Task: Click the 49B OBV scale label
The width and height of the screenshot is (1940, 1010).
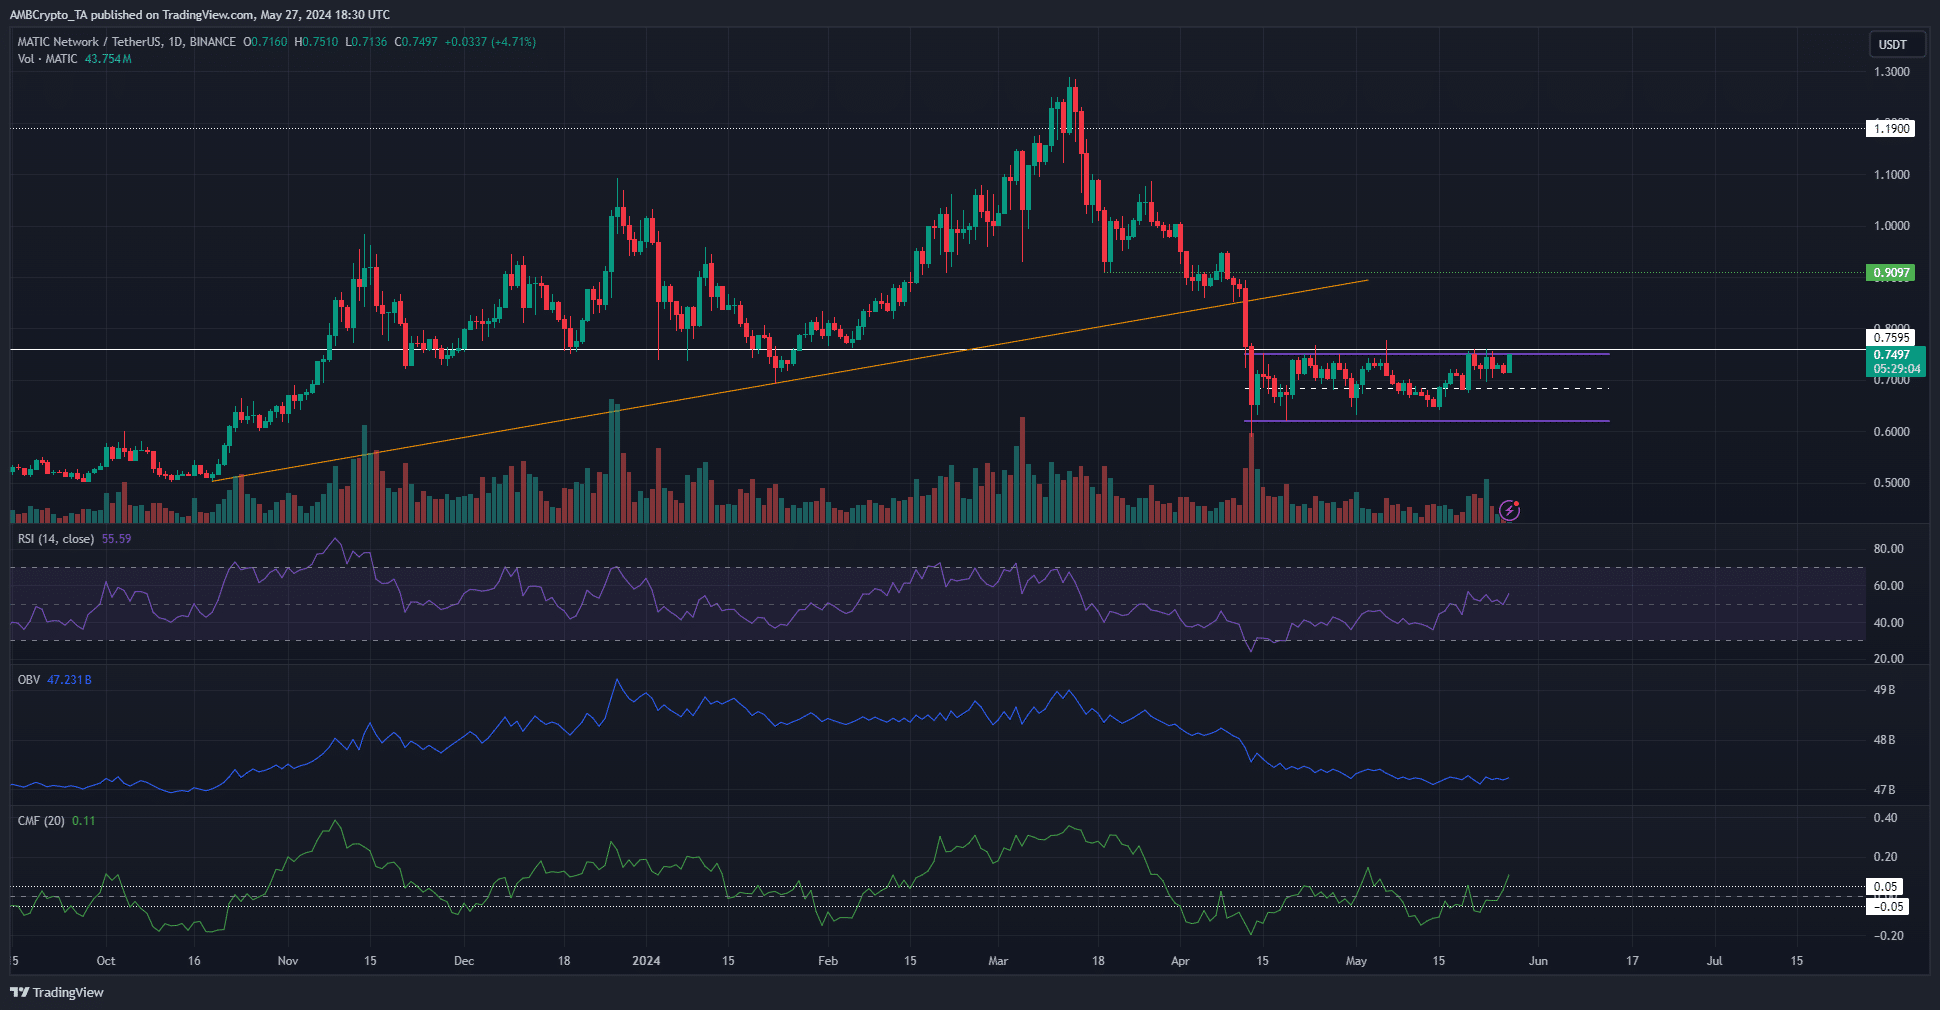Action: pos(1884,690)
